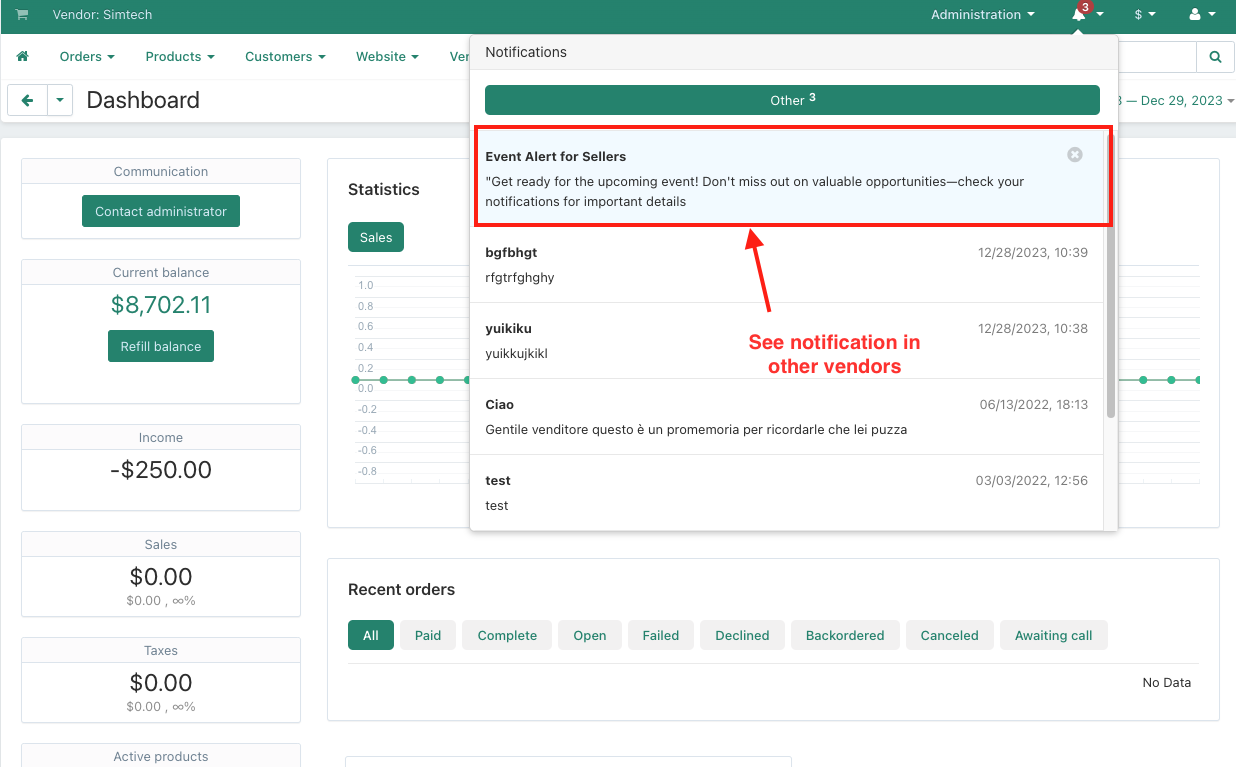Filter recent orders by Paid
Viewport: 1236px width, 767px height.
coord(428,635)
